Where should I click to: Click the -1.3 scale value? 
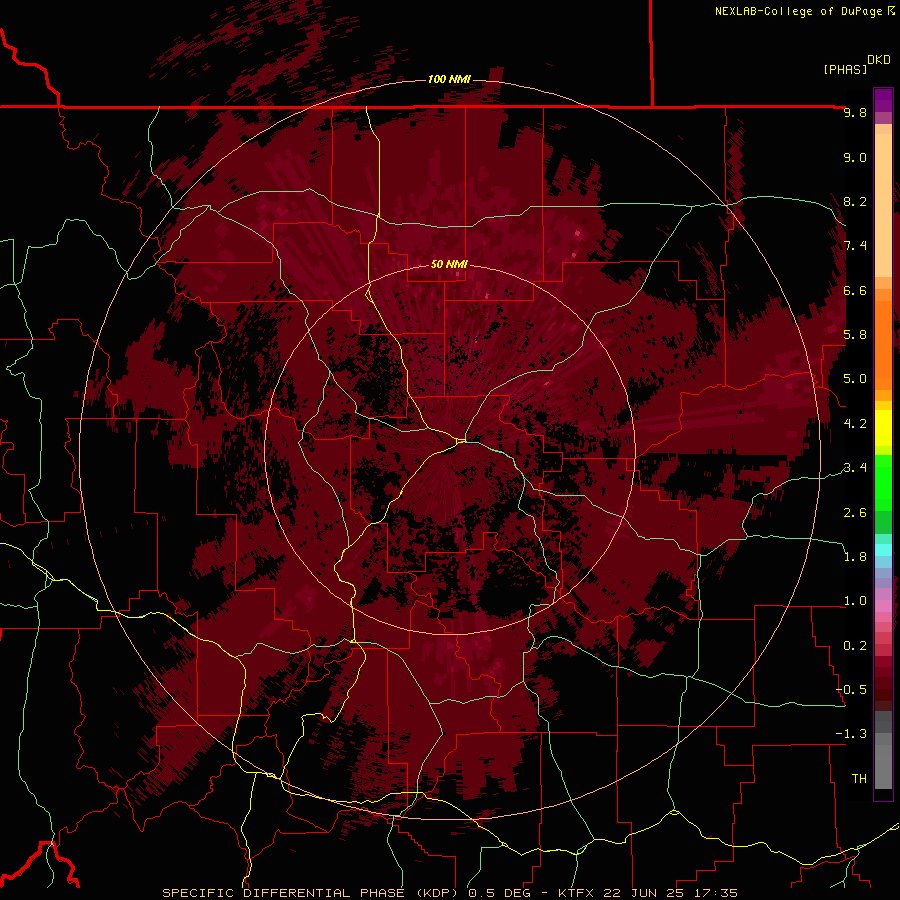click(851, 734)
